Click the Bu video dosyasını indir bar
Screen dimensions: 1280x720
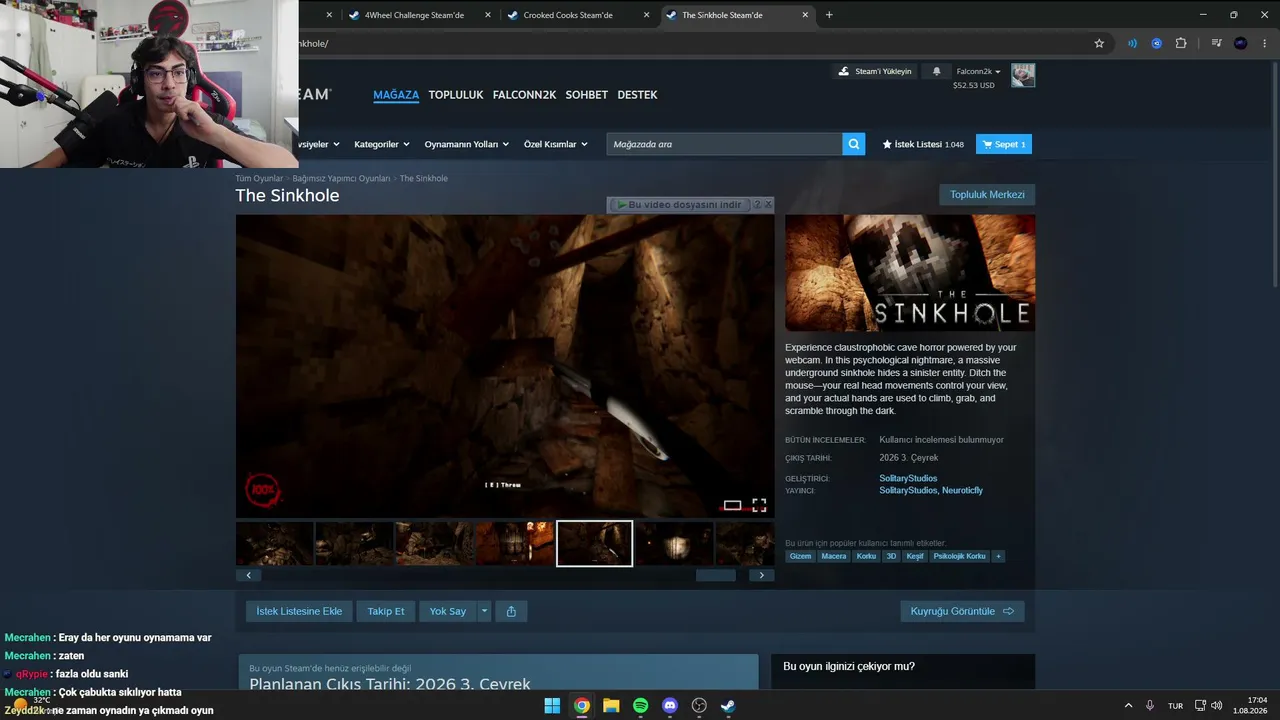coord(680,205)
